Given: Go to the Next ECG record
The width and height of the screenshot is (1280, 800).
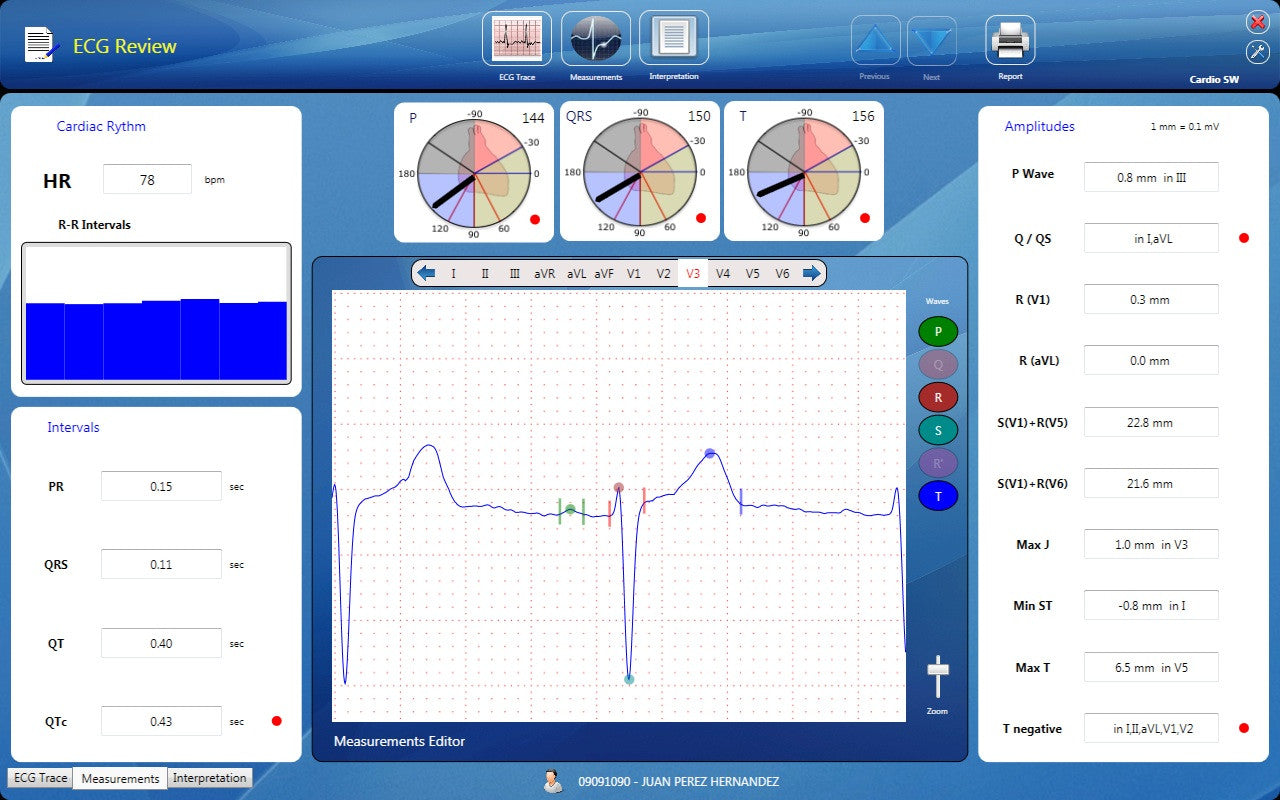Looking at the screenshot, I should (931, 42).
